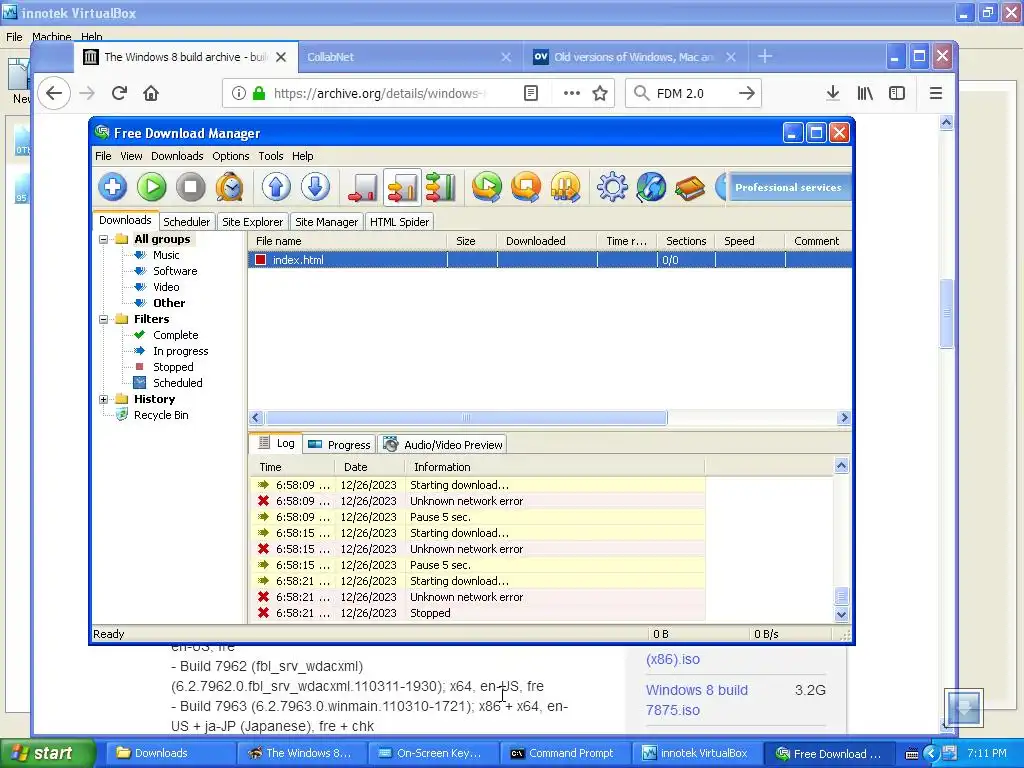Viewport: 1024px width, 768px height.
Task: Click the orange pause all downloads icon
Action: (566, 187)
